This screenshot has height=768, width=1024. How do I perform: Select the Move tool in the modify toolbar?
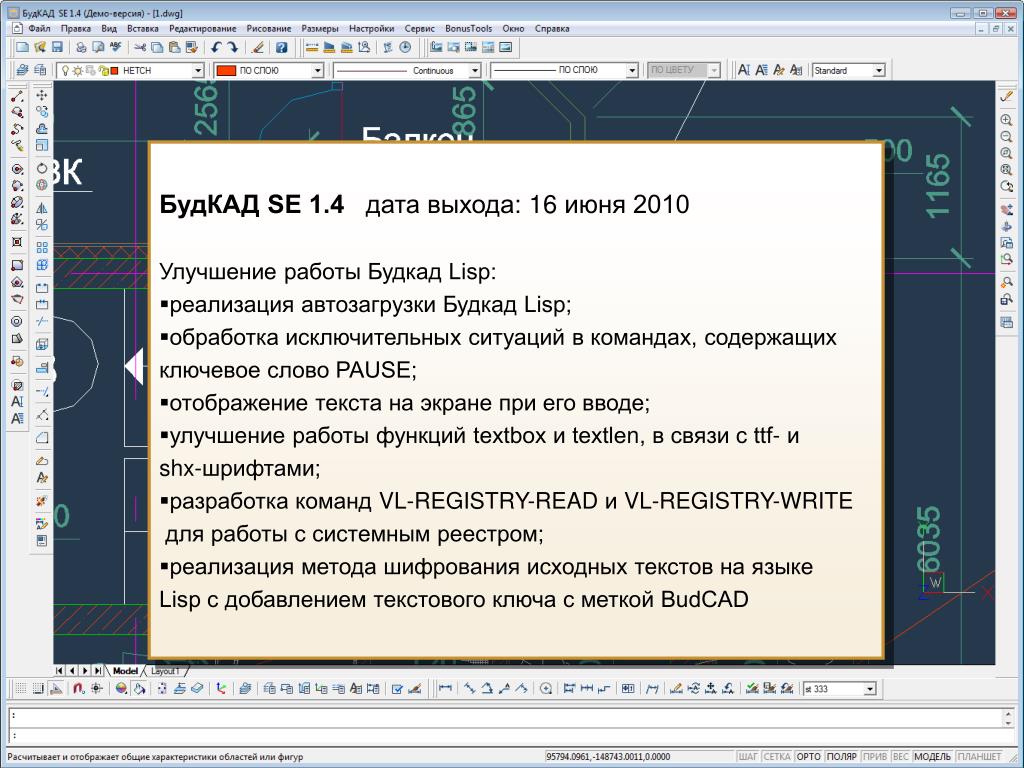pyautogui.click(x=42, y=95)
